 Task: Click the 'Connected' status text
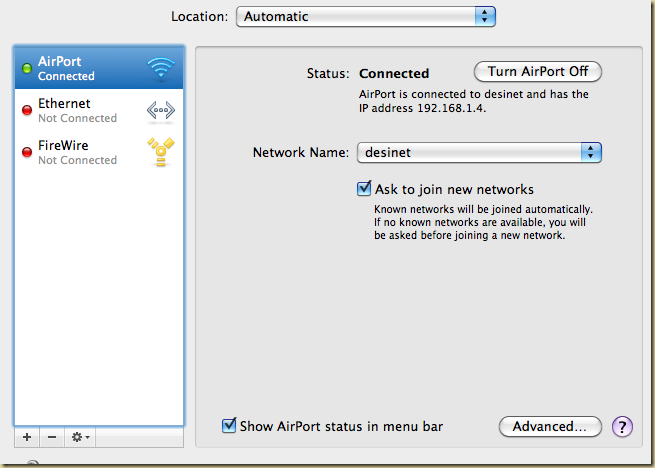[394, 74]
